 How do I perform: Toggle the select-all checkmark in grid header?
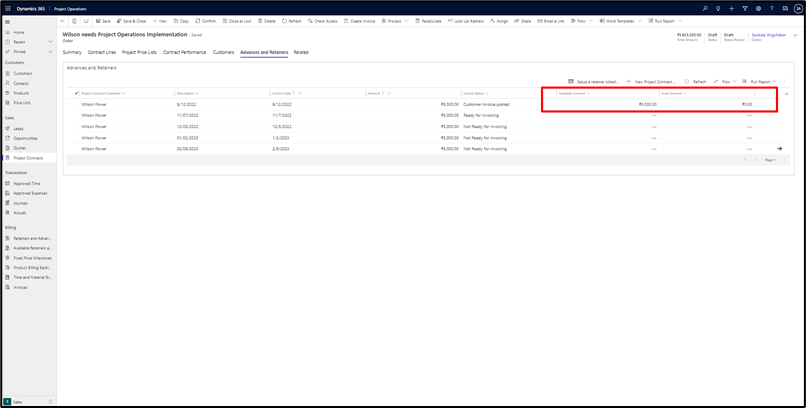tap(76, 93)
